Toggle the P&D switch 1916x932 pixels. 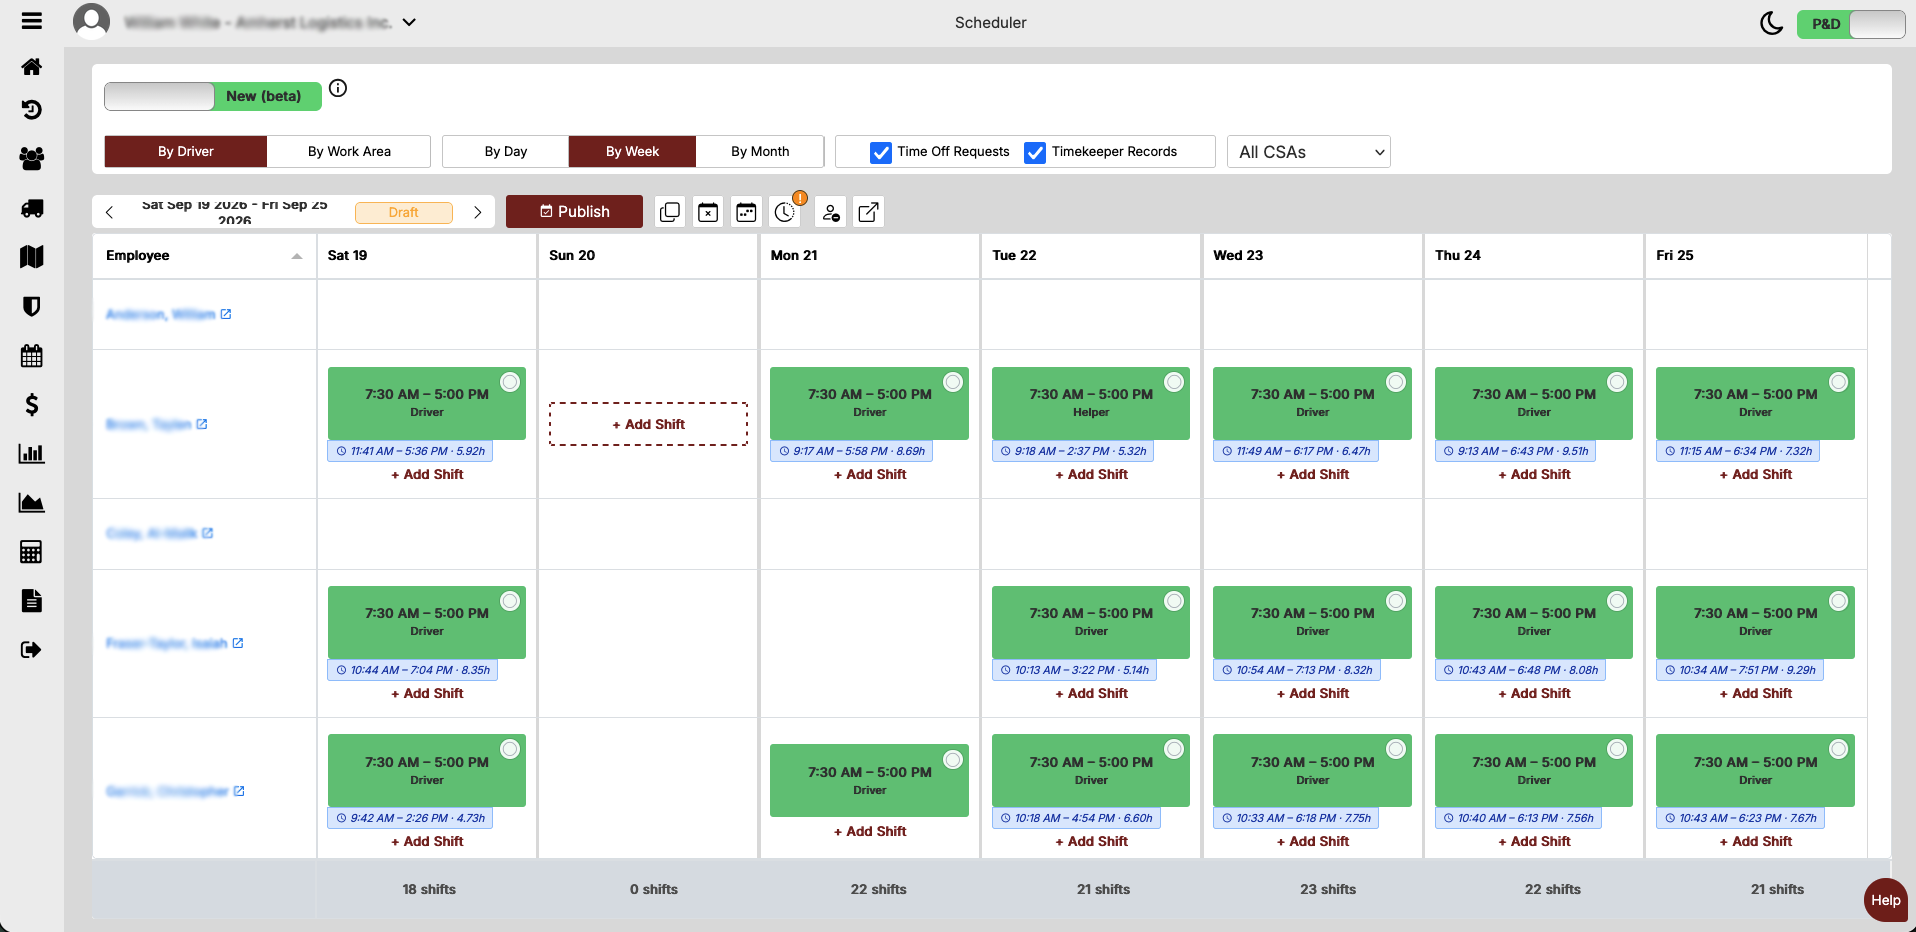[x=1851, y=24]
